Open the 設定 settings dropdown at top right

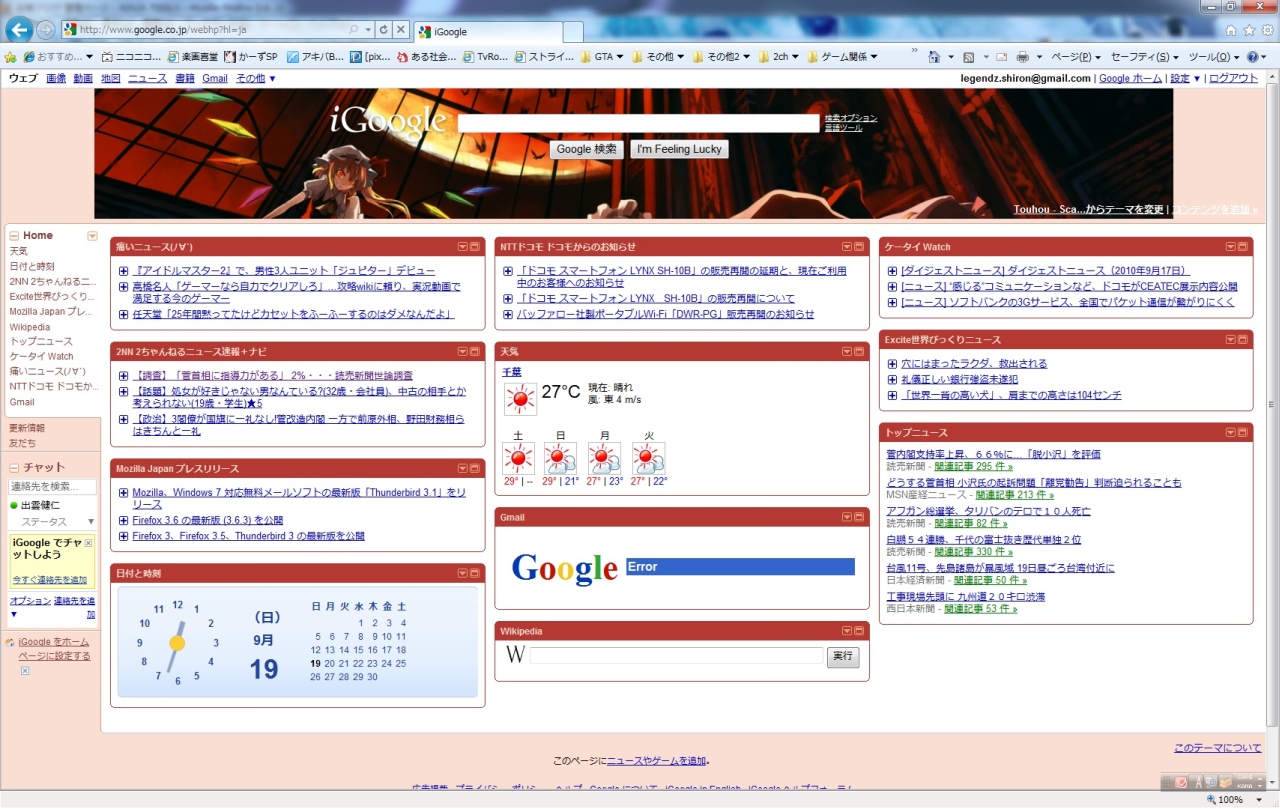coord(1185,78)
